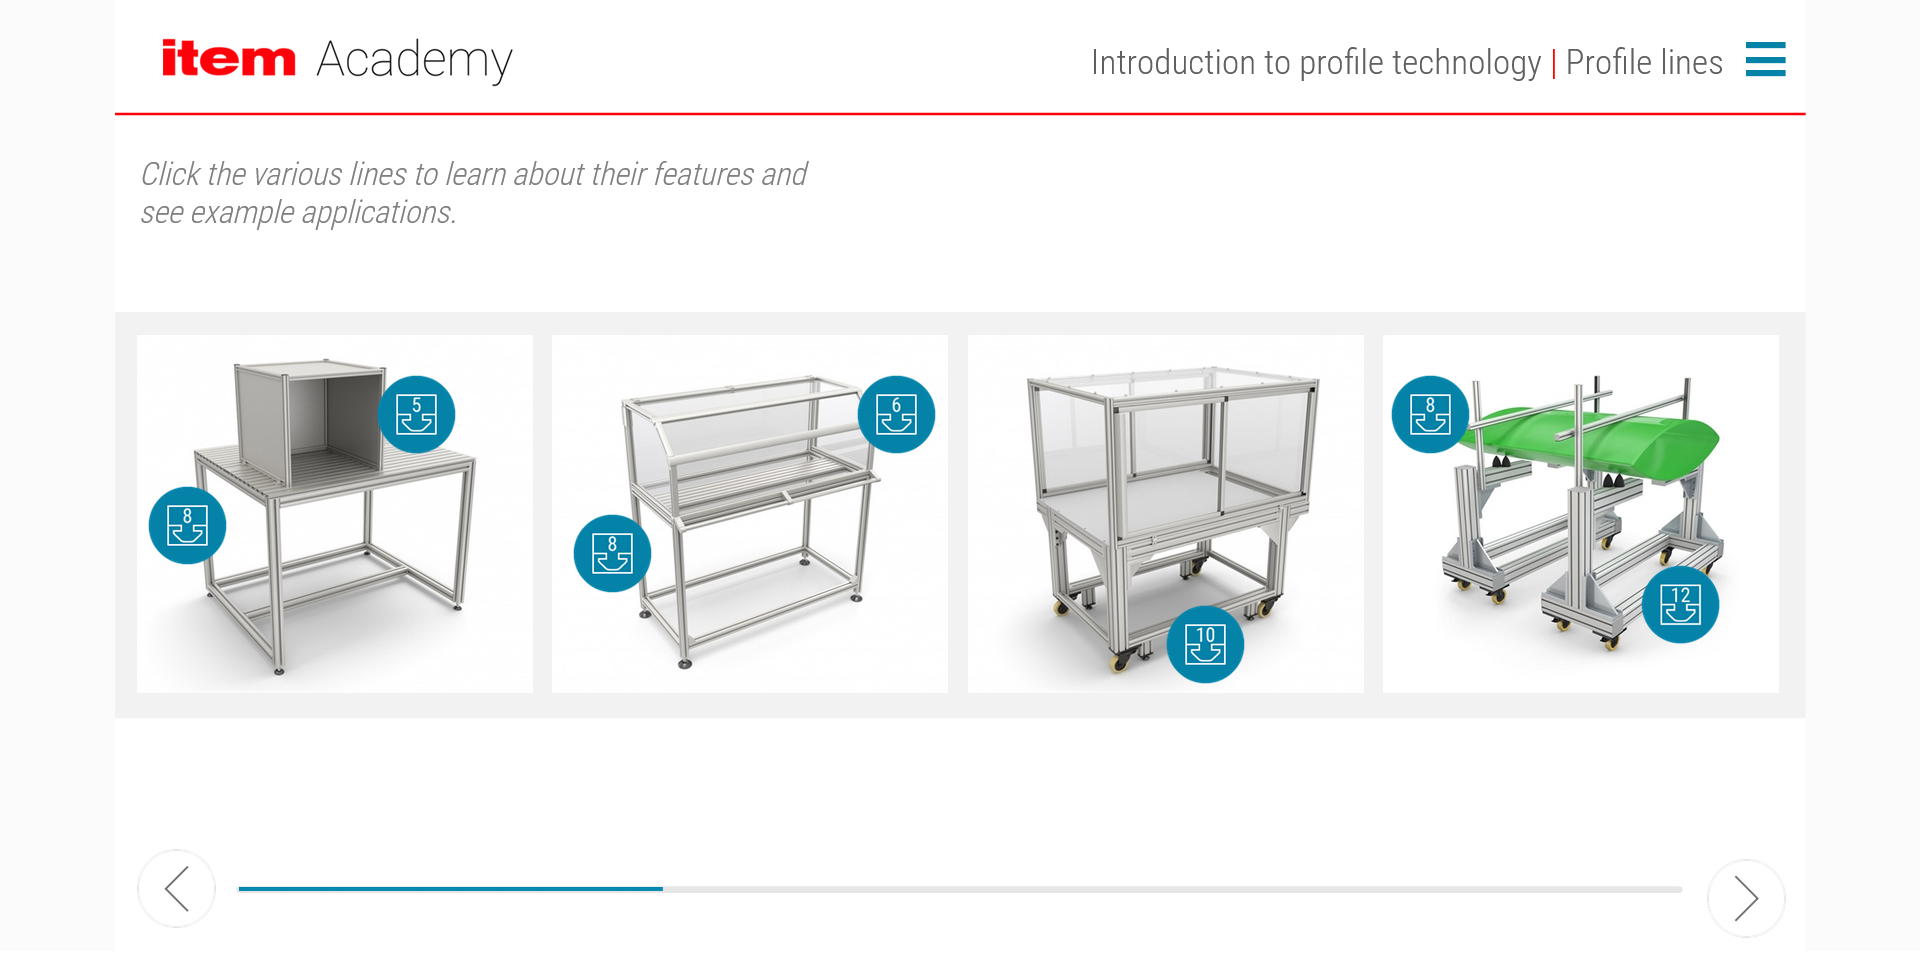Click the progress bar to jump ahead
This screenshot has height=955, width=1920.
[1100, 888]
